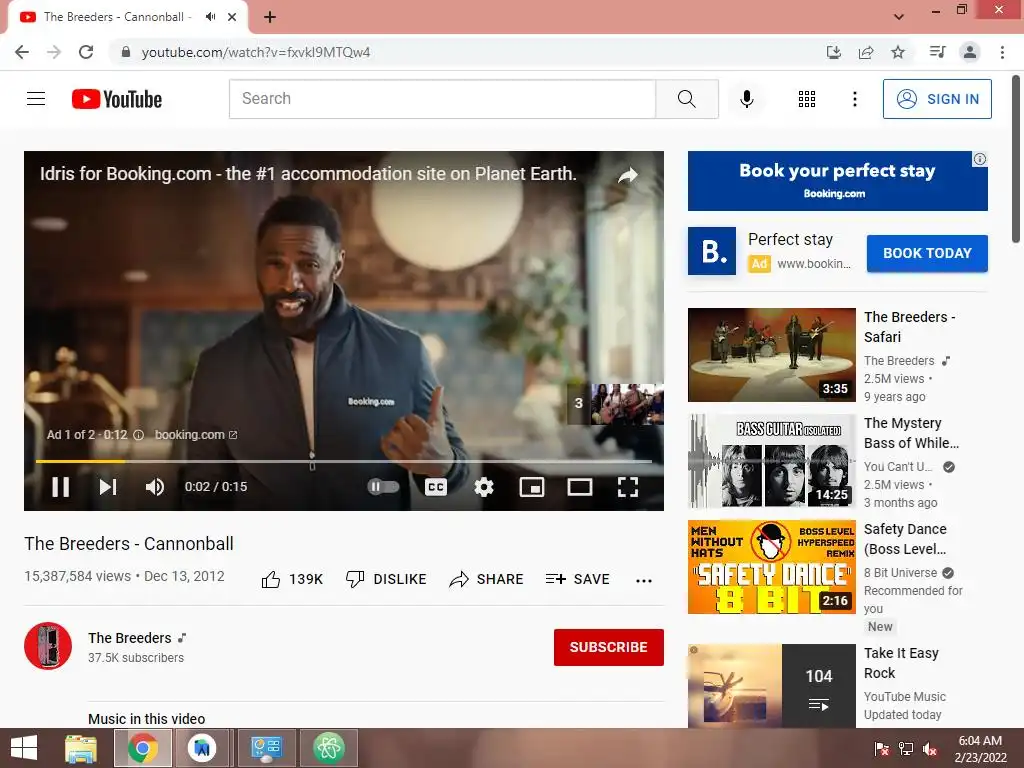This screenshot has height=768, width=1024.
Task: Open the Windows Start menu
Action: (x=24, y=748)
